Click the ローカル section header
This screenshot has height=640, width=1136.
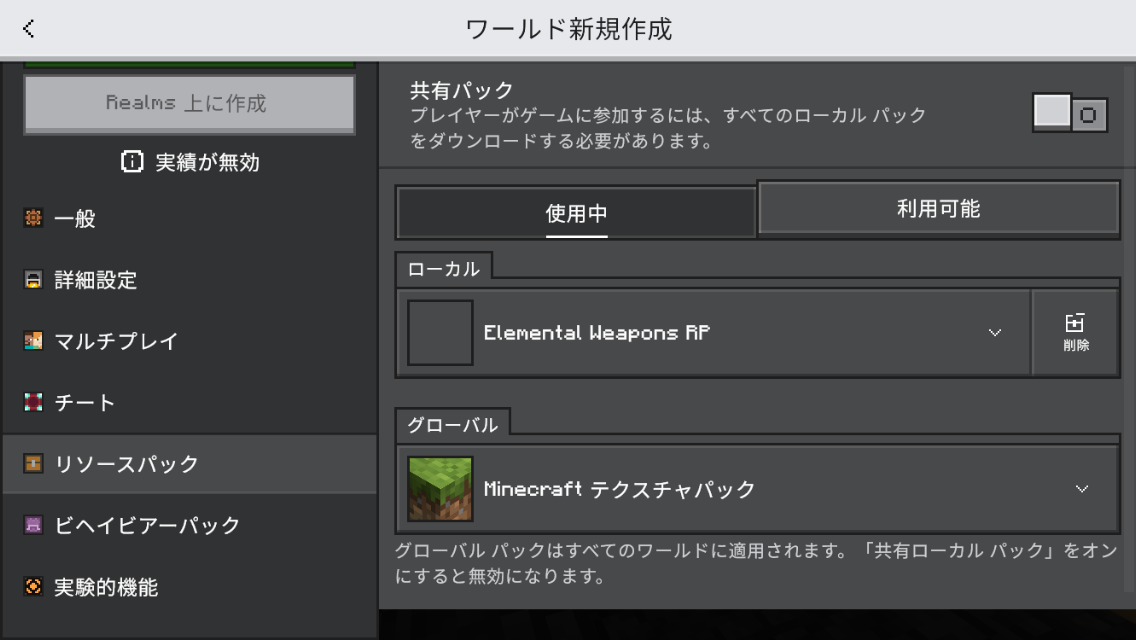pos(444,269)
